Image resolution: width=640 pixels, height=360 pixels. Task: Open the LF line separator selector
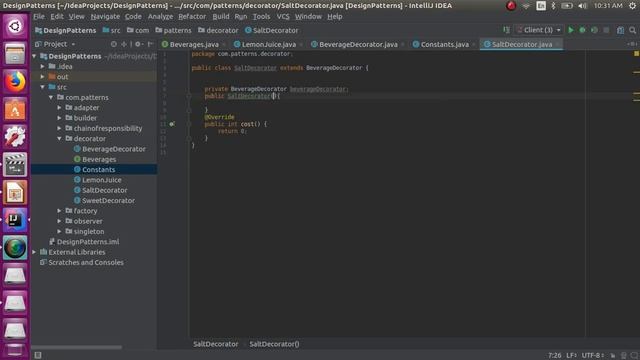tap(571, 356)
